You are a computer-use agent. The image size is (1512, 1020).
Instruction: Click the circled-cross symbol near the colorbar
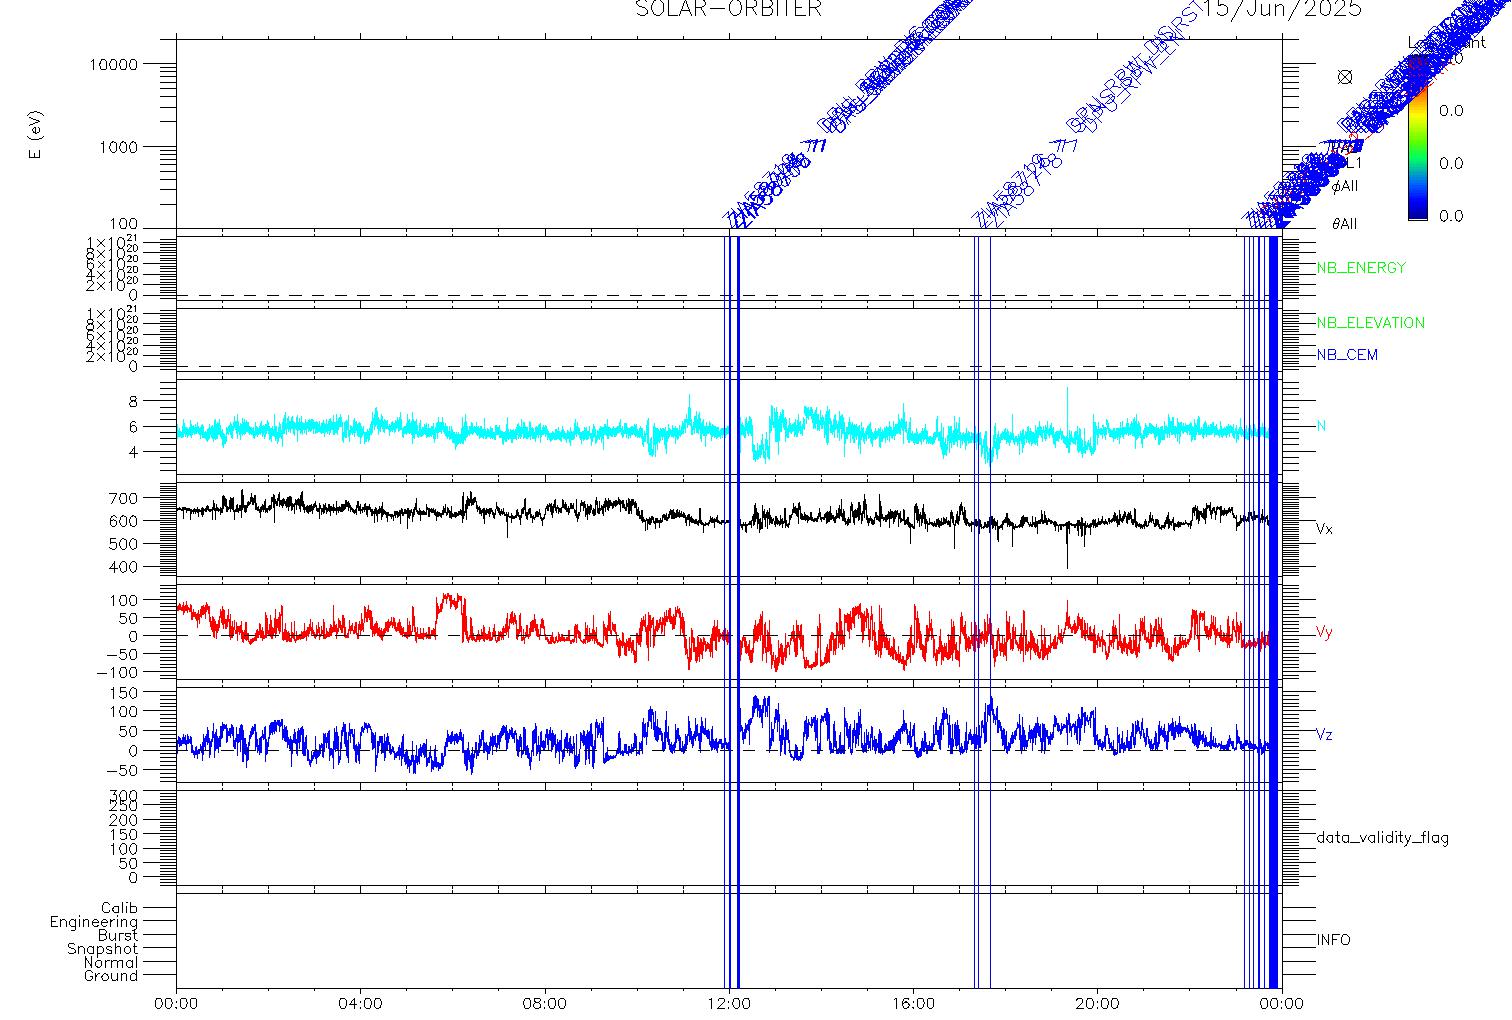coord(1345,77)
